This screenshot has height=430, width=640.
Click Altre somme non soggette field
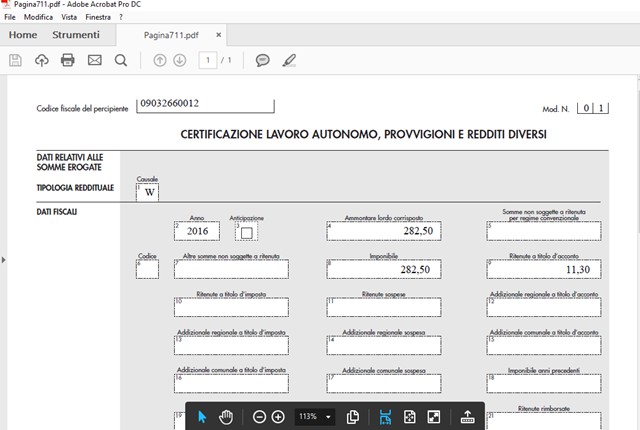click(231, 269)
